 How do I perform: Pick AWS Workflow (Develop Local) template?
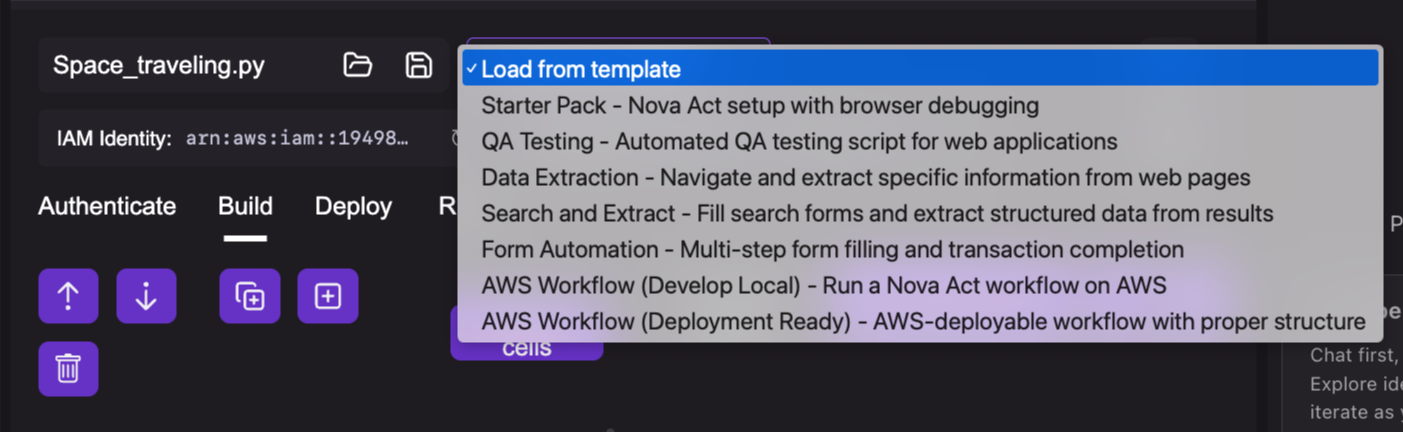[823, 285]
